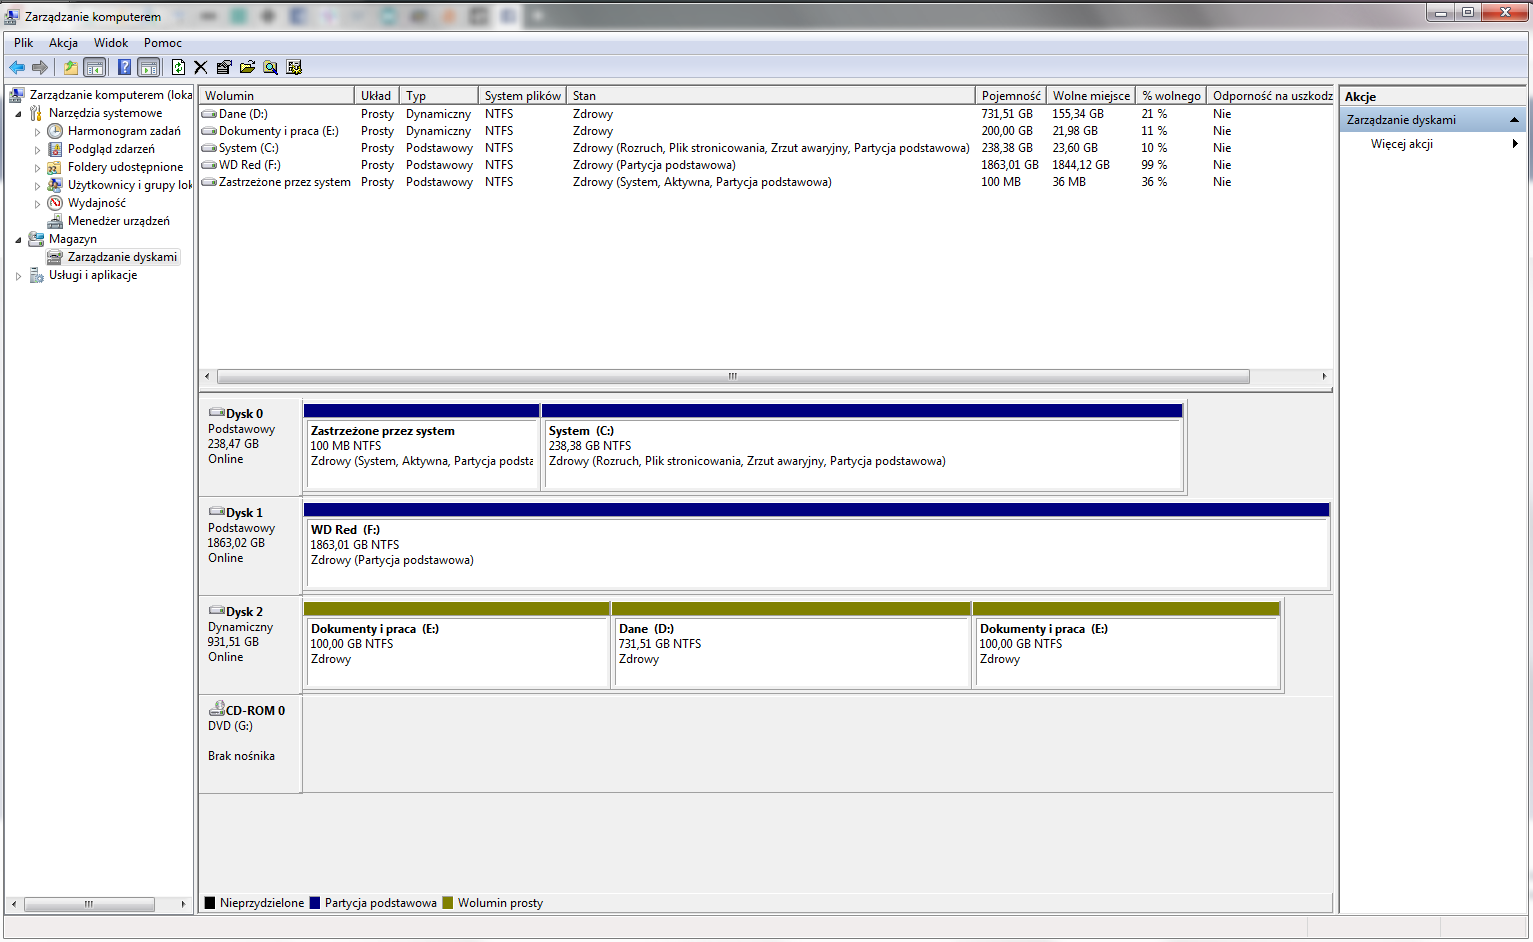
Task: Expand Użytkownicy i grupy lokalne node
Action: coord(38,186)
